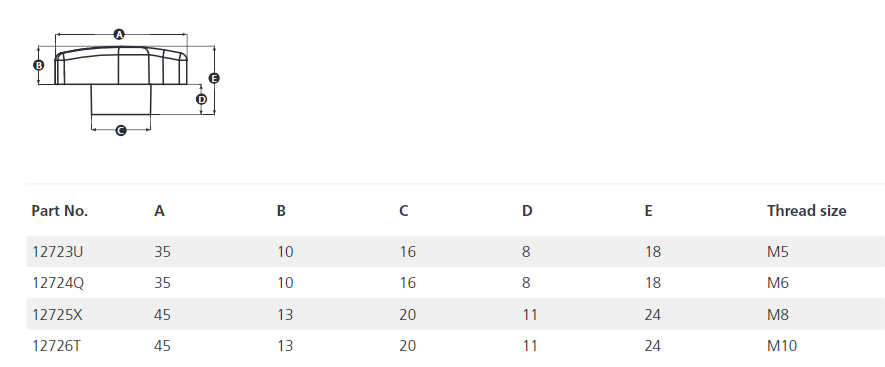The image size is (885, 367).
Task: Click the value 45 in the 12725X row
Action: (x=163, y=314)
